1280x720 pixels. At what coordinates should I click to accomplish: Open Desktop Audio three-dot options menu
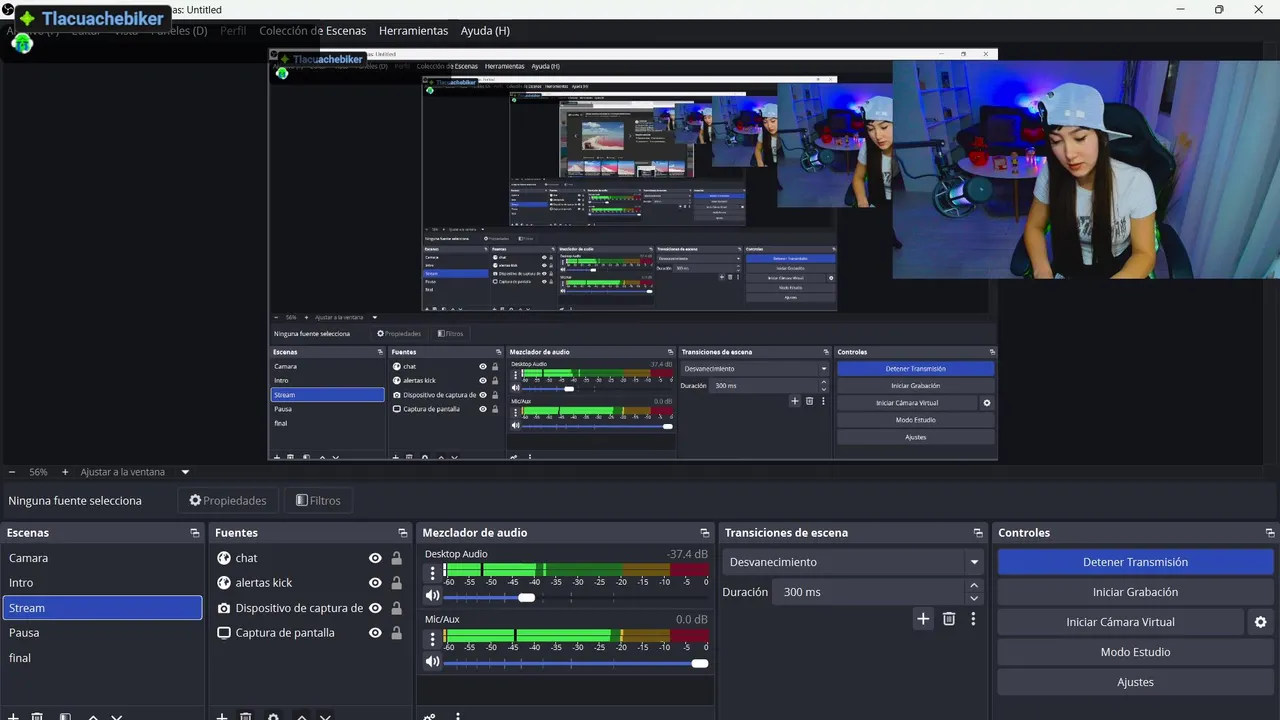pyautogui.click(x=433, y=573)
